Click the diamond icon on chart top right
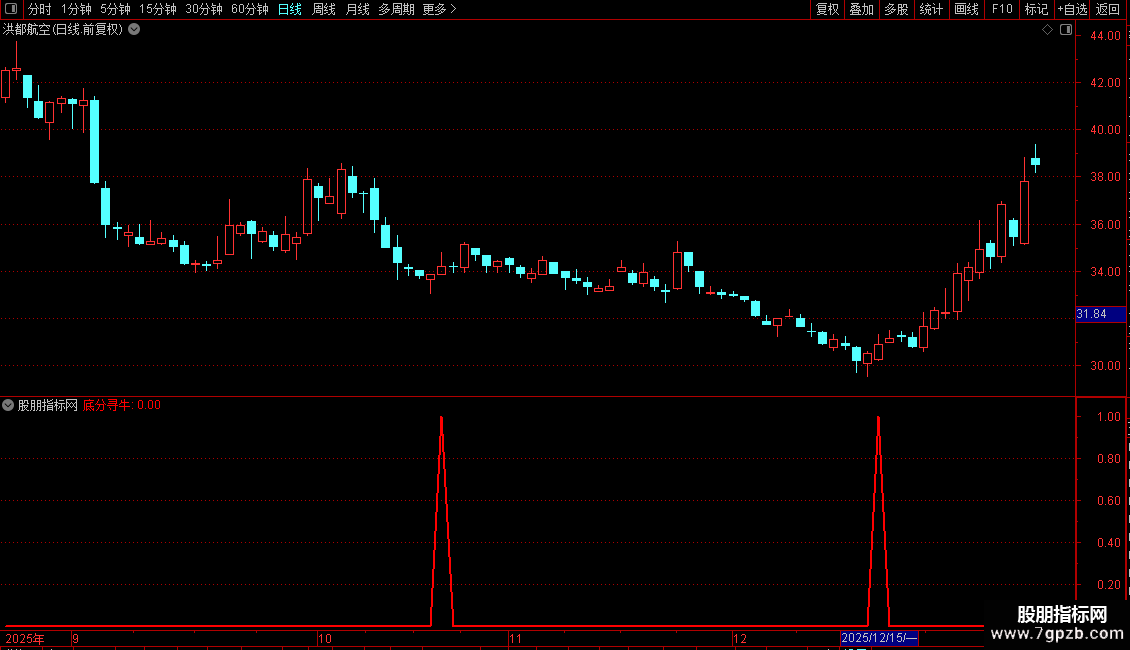The image size is (1130, 650). (1048, 30)
